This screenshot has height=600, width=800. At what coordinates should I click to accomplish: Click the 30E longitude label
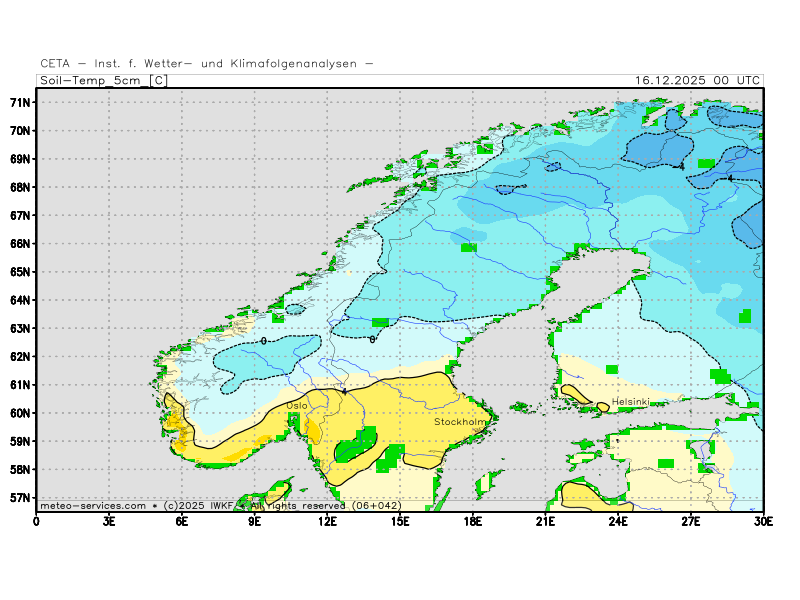point(763,520)
